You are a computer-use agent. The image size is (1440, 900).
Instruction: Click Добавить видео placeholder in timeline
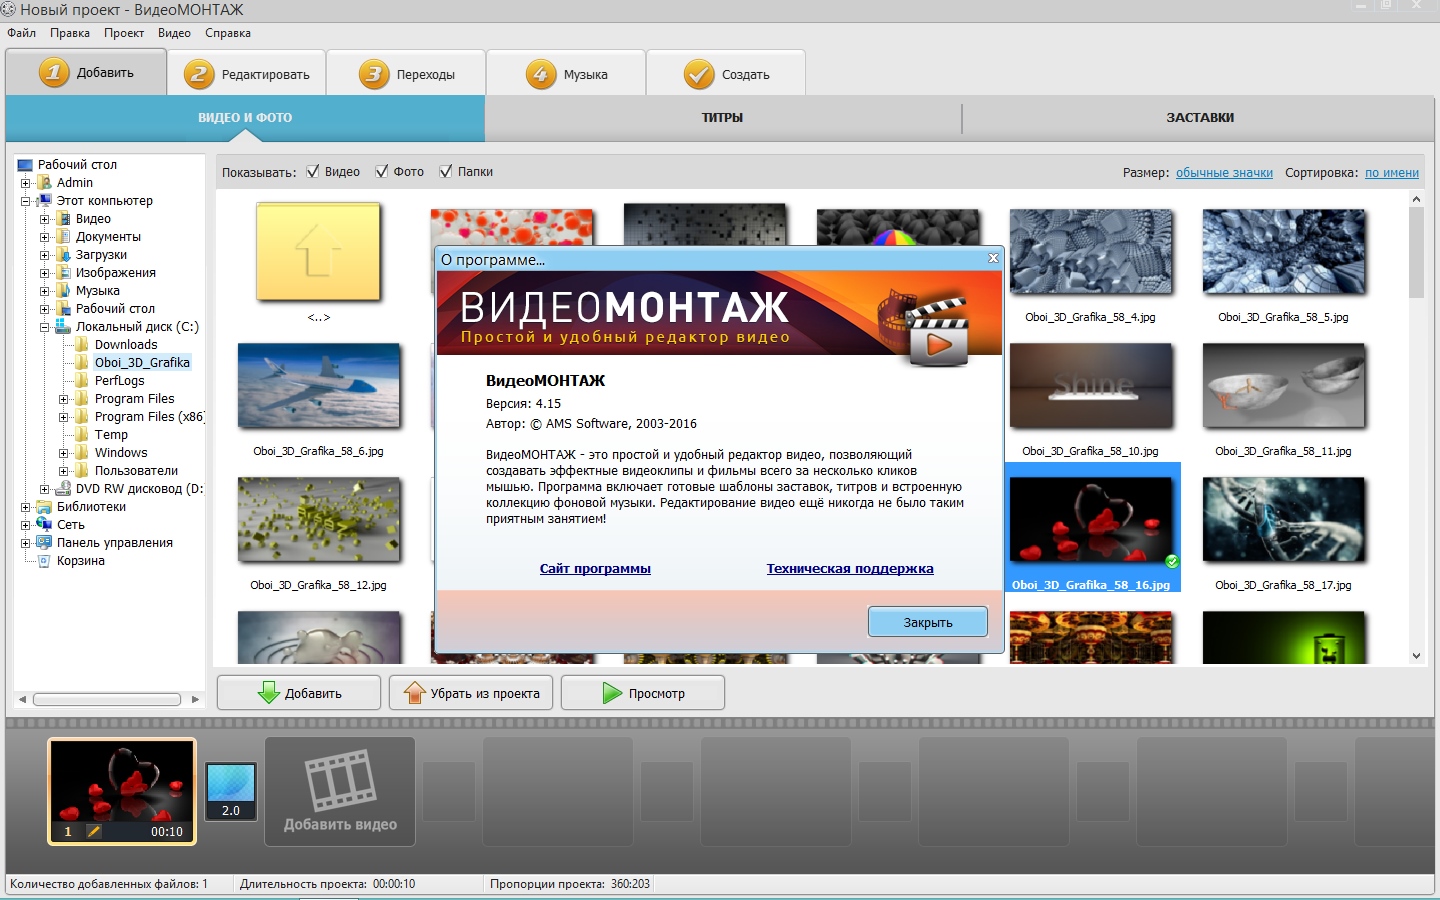pyautogui.click(x=340, y=792)
